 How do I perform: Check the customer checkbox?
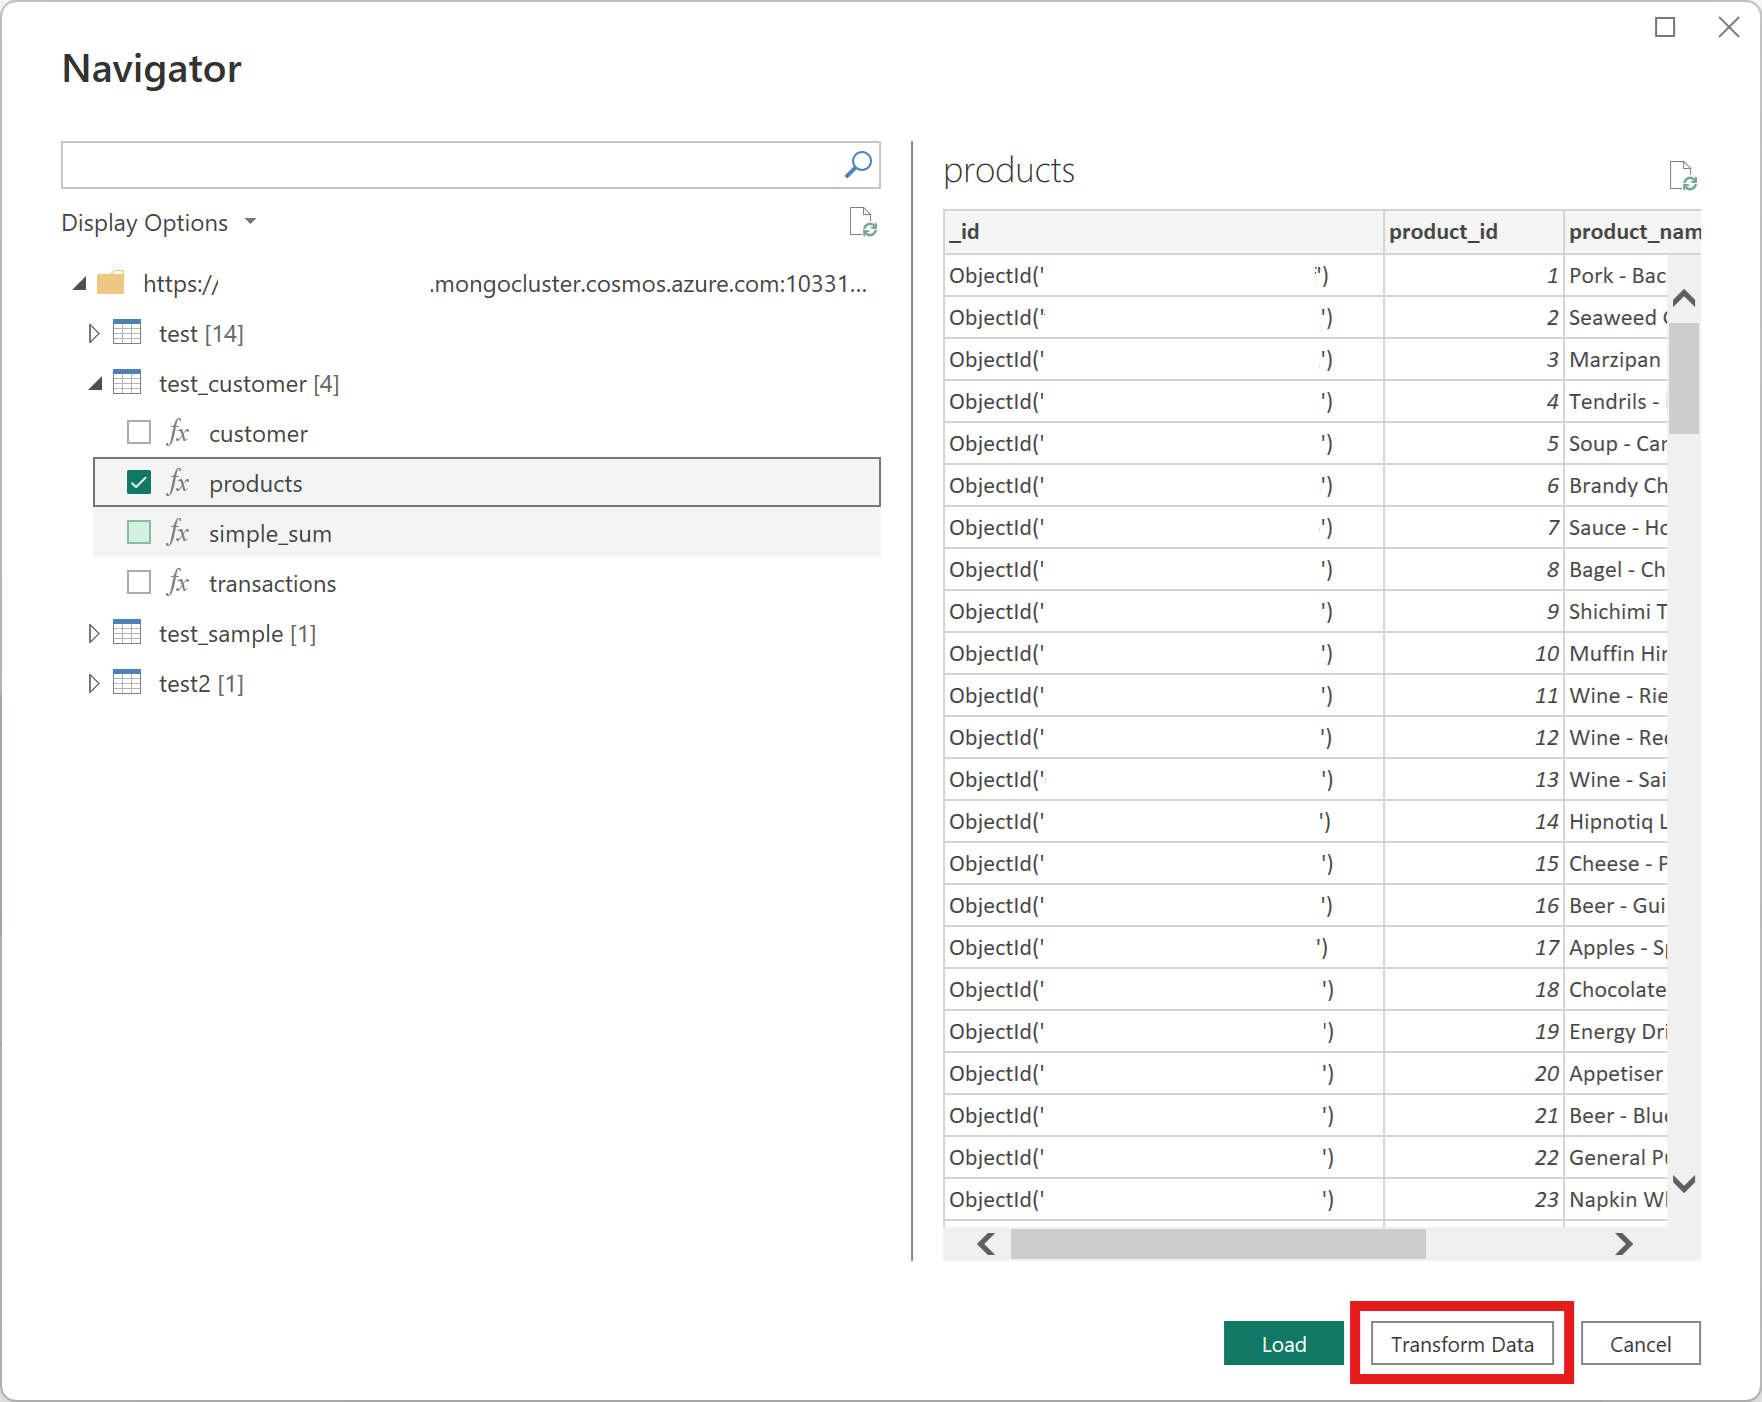138,432
